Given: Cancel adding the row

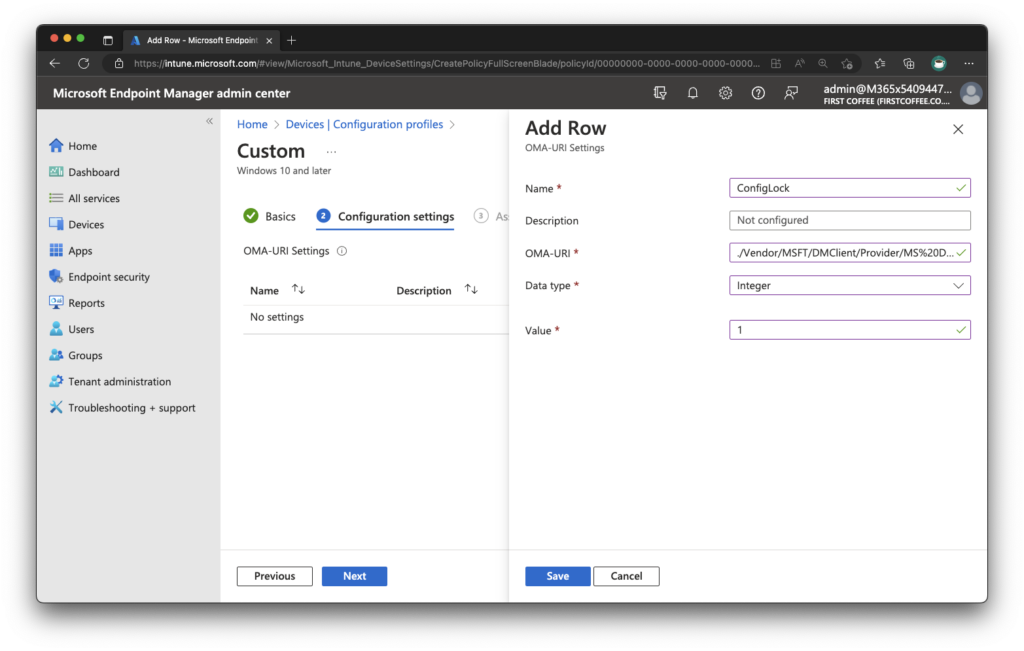Looking at the screenshot, I should coord(626,576).
